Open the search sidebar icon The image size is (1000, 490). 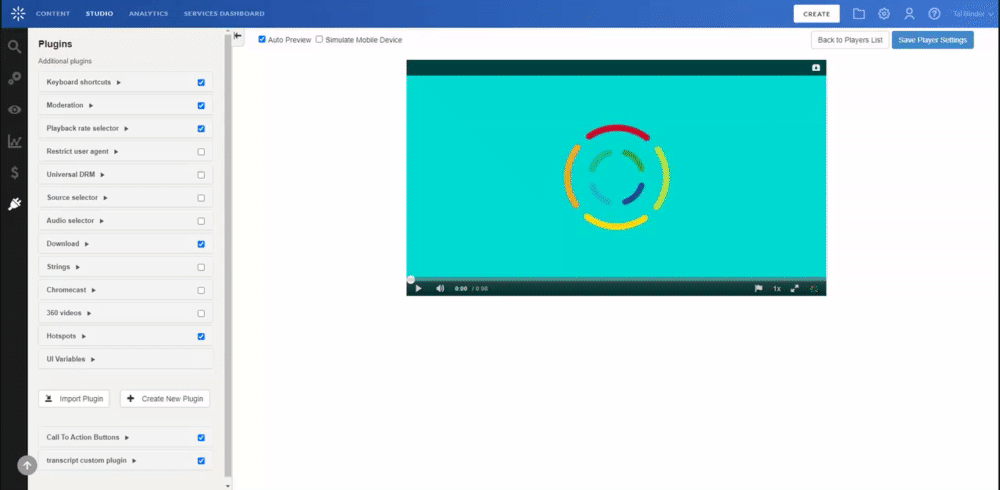pos(14,47)
